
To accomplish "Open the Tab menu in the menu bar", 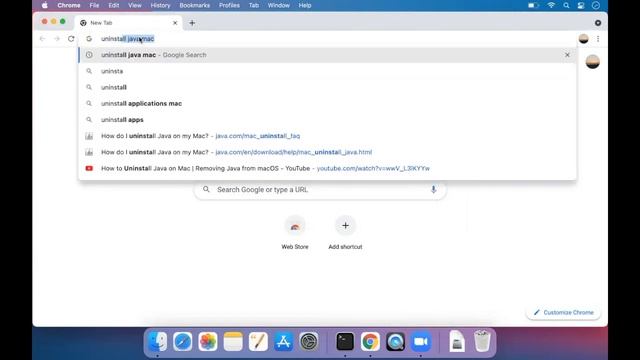I will [254, 5].
